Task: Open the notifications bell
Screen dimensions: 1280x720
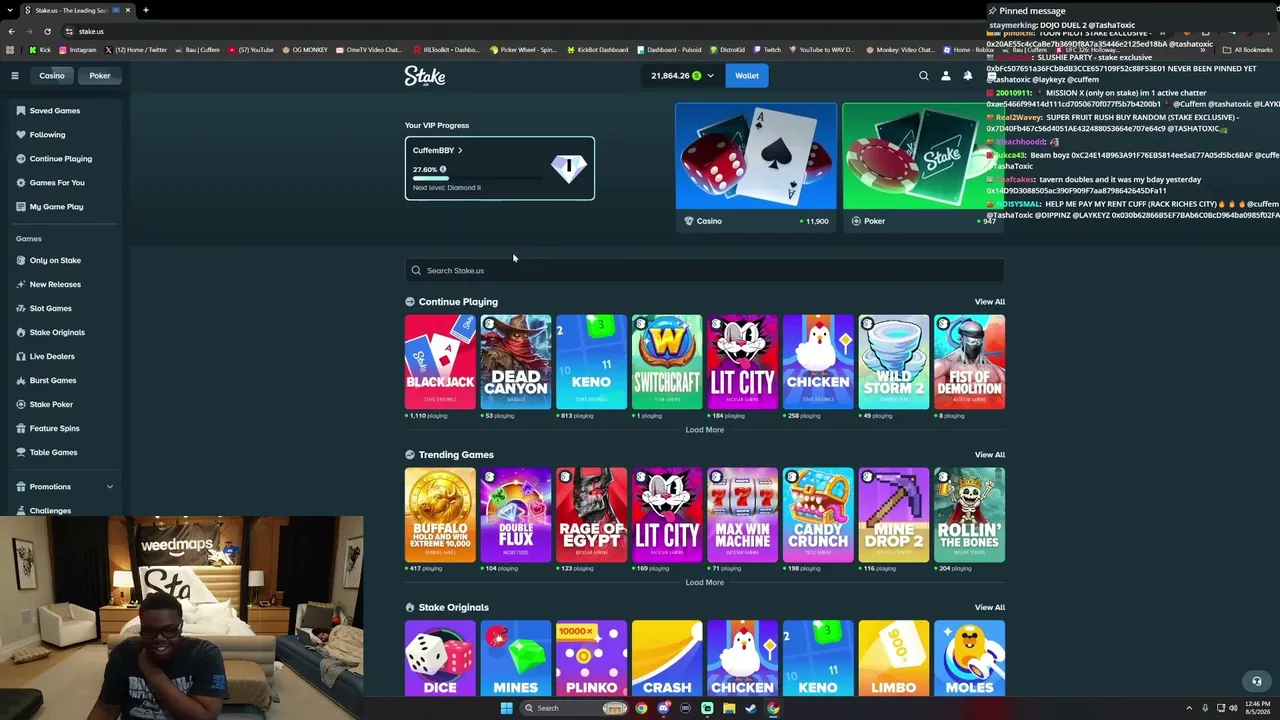Action: pos(968,76)
